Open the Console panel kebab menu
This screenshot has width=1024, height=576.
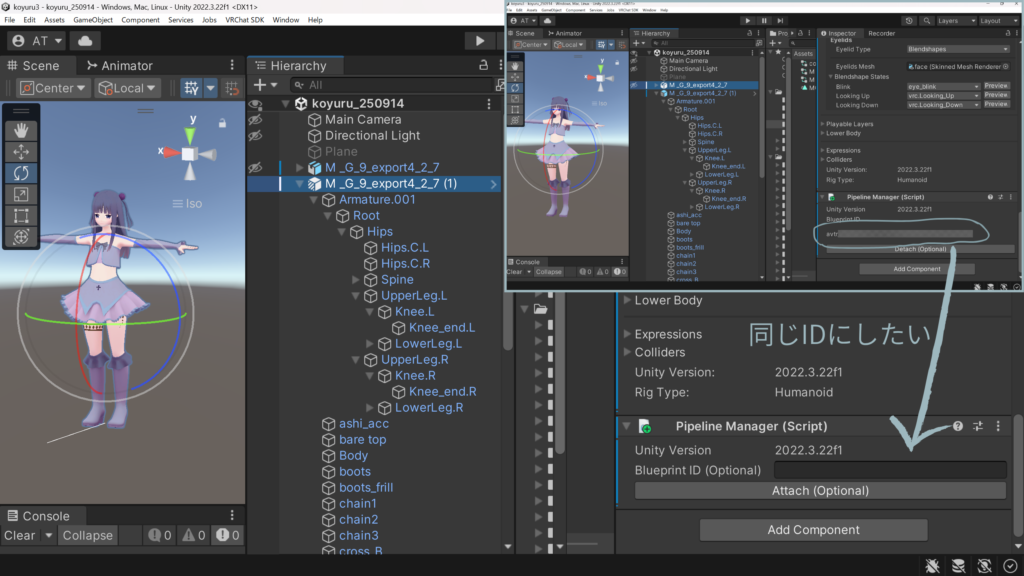click(232, 515)
